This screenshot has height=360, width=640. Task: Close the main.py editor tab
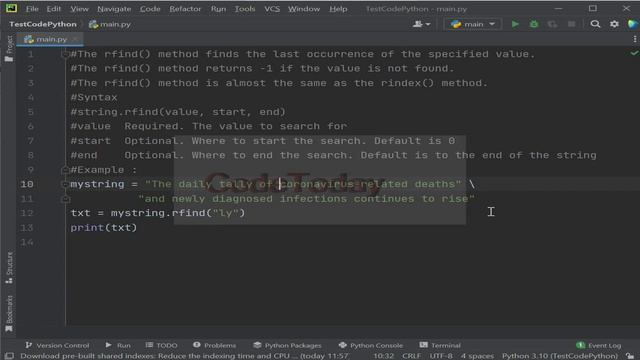click(75, 39)
